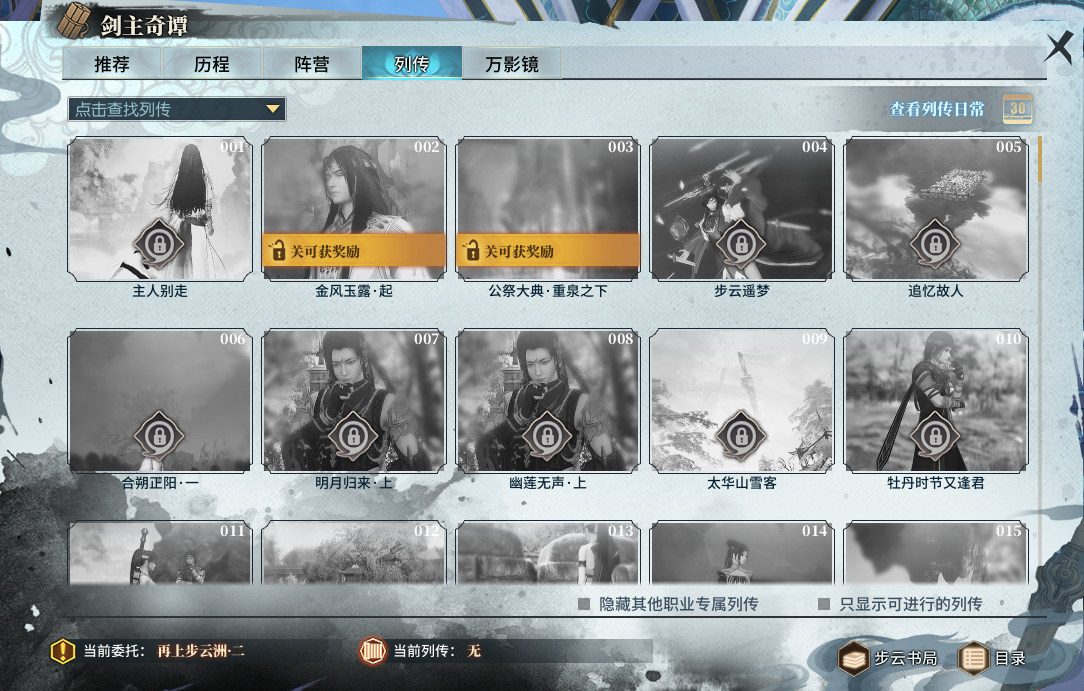The height and width of the screenshot is (691, 1084).
Task: Click the 关可获奖励 banner on 金风玉露·起
Action: [x=354, y=251]
